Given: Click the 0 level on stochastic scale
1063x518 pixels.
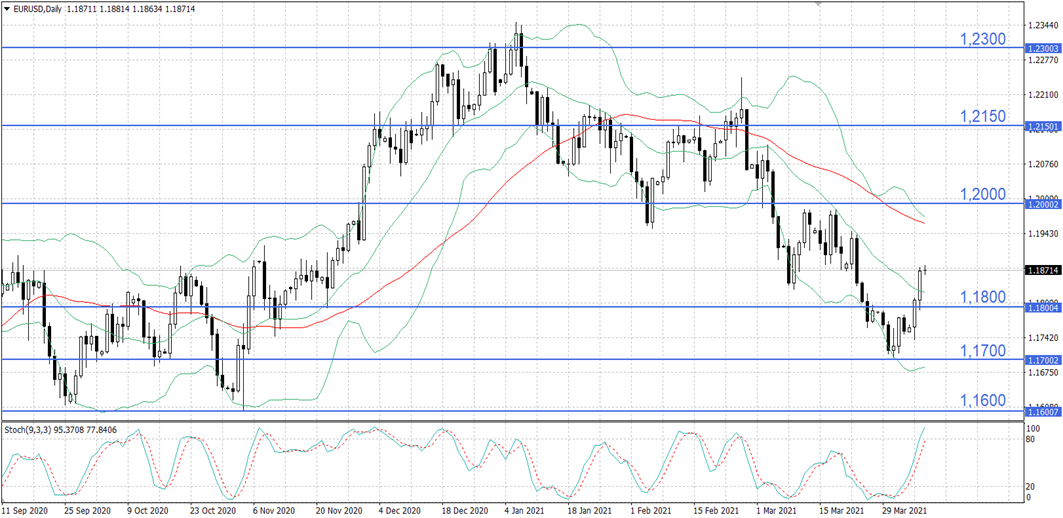Looking at the screenshot, I should 1029,497.
